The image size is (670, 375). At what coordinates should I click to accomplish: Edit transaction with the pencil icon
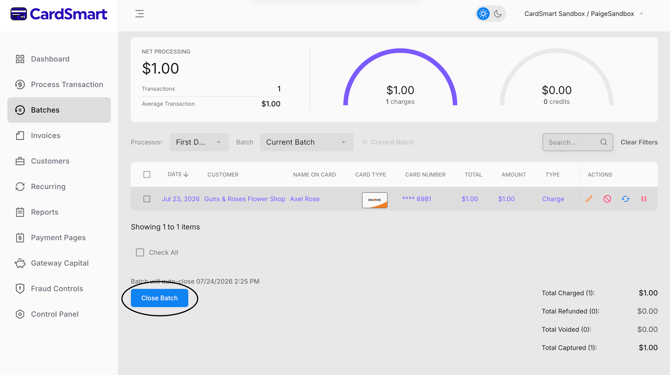(x=589, y=199)
